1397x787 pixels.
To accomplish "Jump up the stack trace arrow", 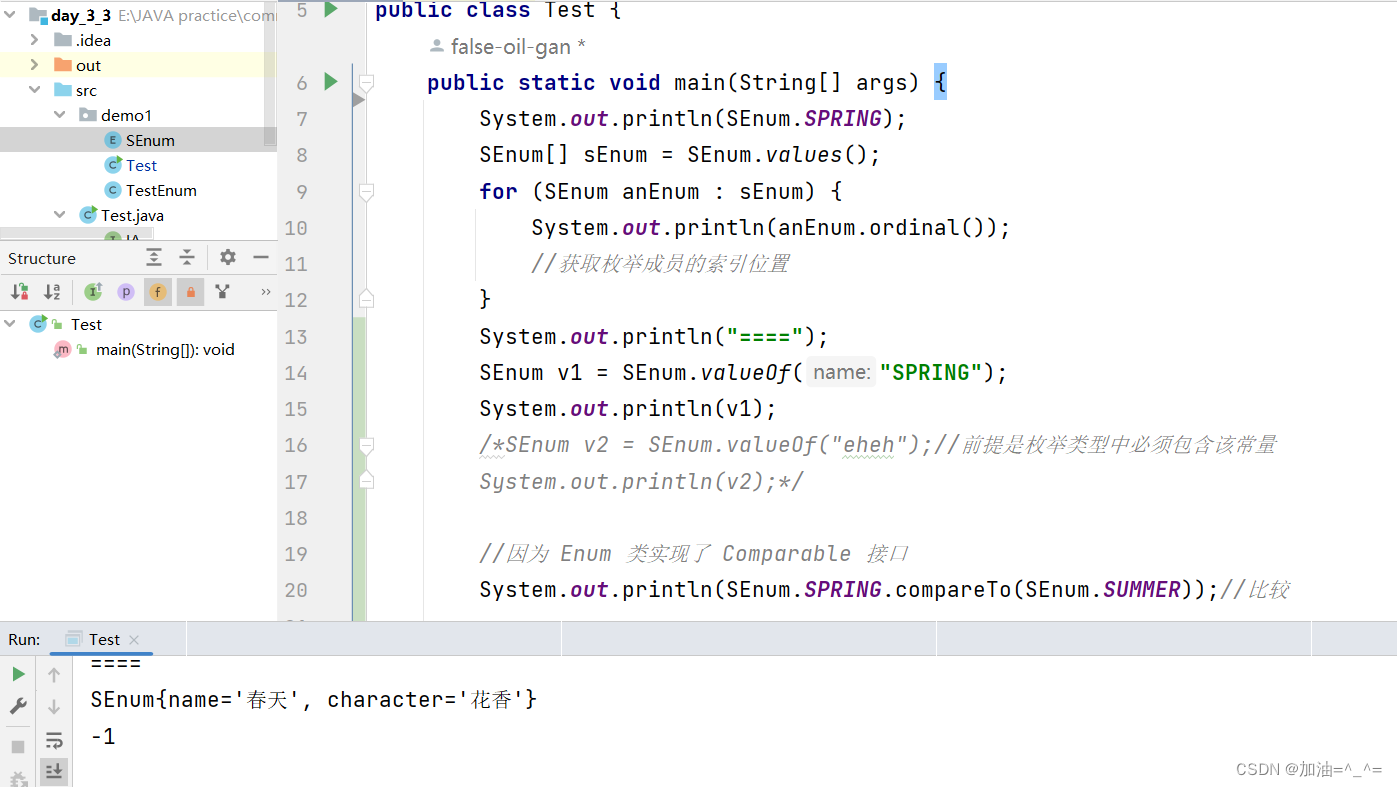I will pyautogui.click(x=54, y=675).
